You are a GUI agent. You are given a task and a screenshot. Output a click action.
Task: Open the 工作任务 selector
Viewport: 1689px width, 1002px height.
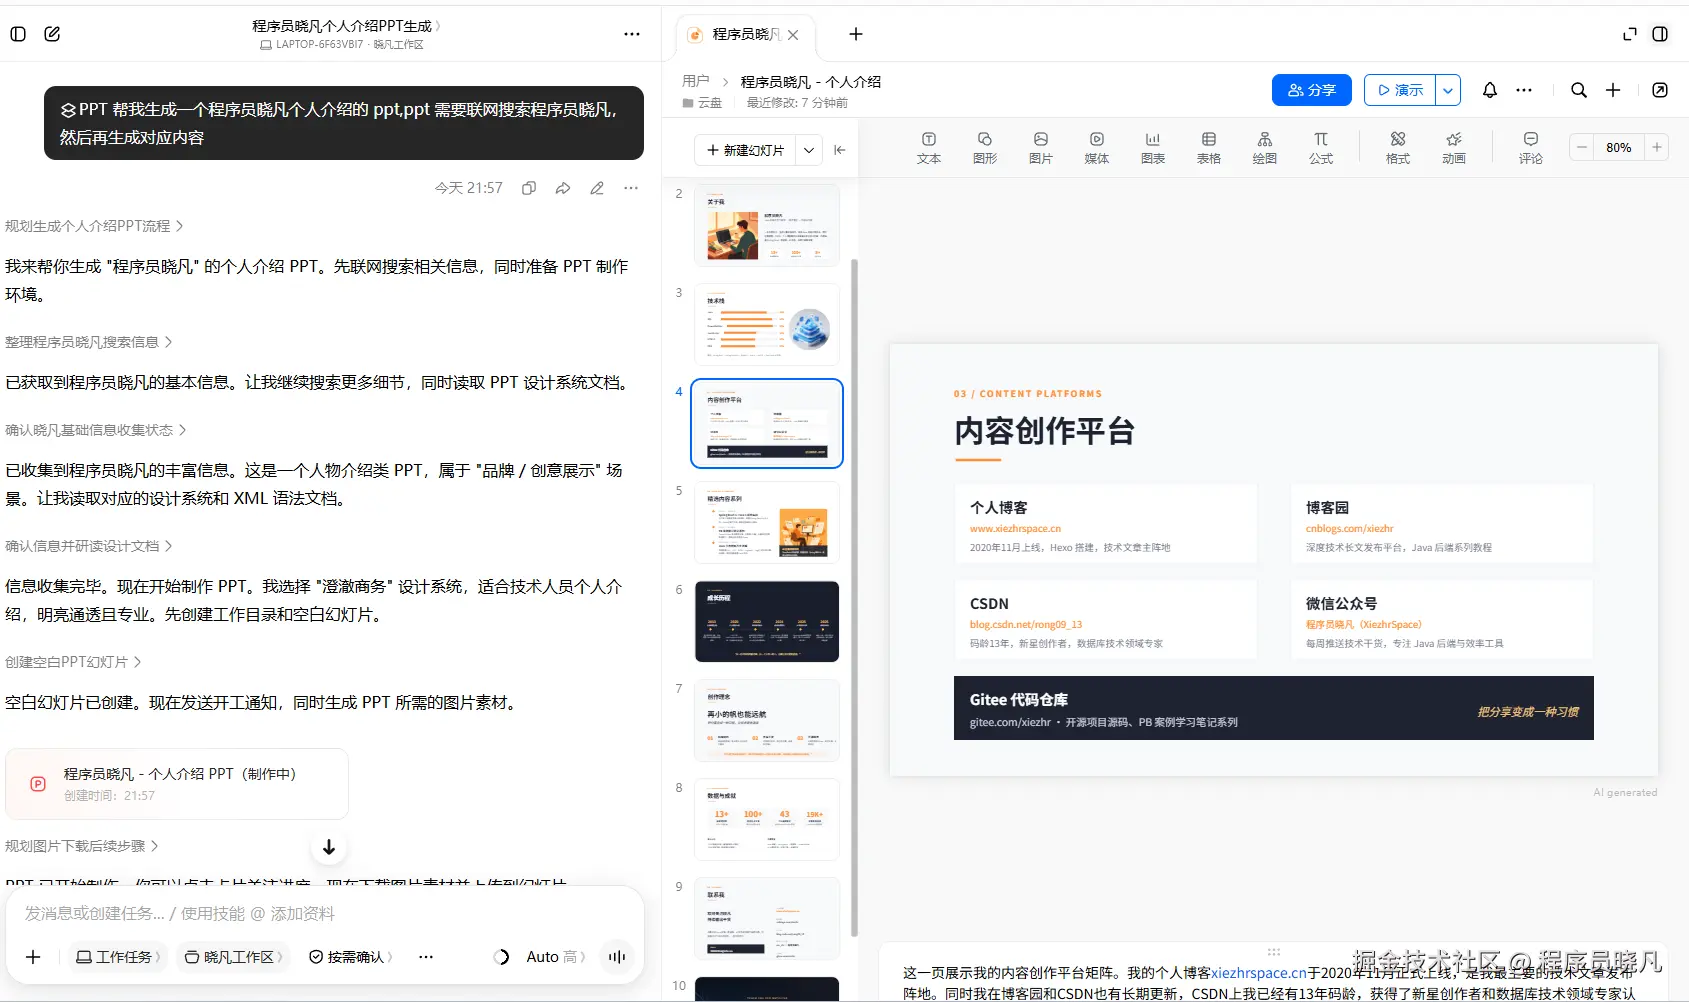click(118, 957)
